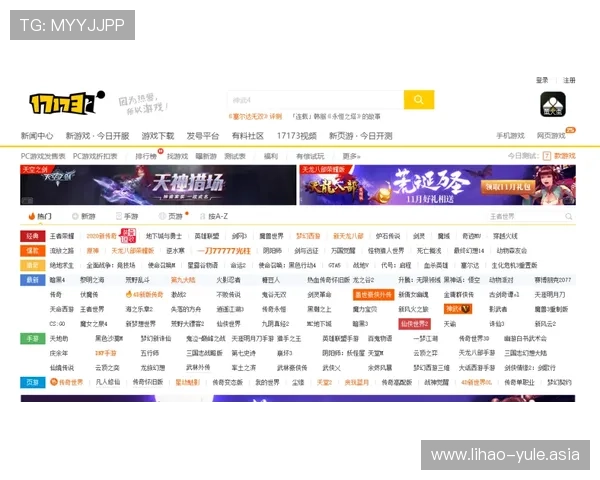Viewport: 600px width, 480px height.
Task: Open 测试表 sub-navigation link
Action: click(235, 156)
